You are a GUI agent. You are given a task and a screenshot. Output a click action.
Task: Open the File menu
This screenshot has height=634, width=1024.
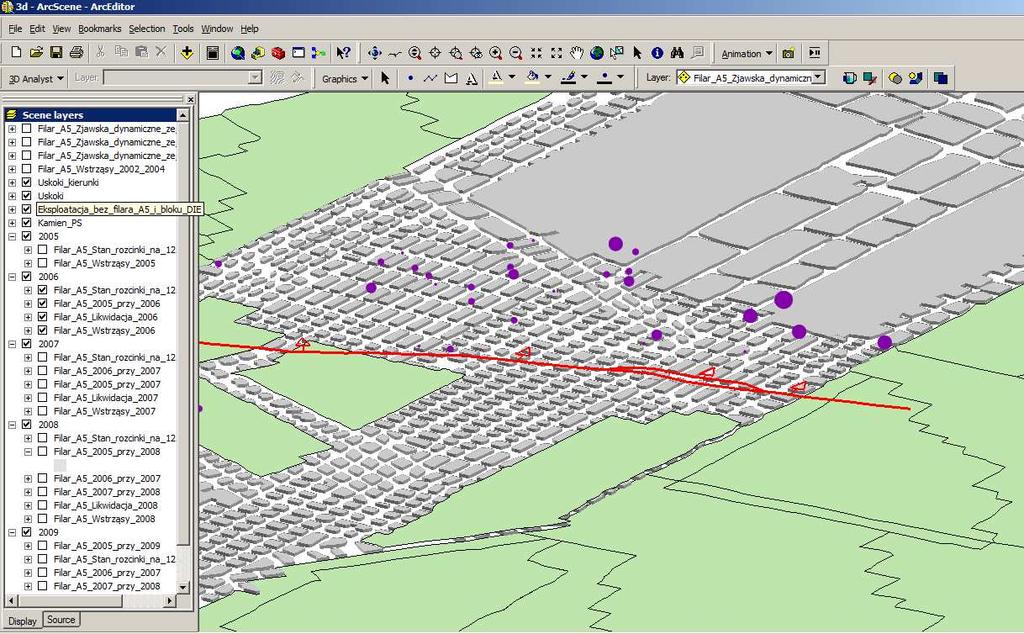click(15, 29)
